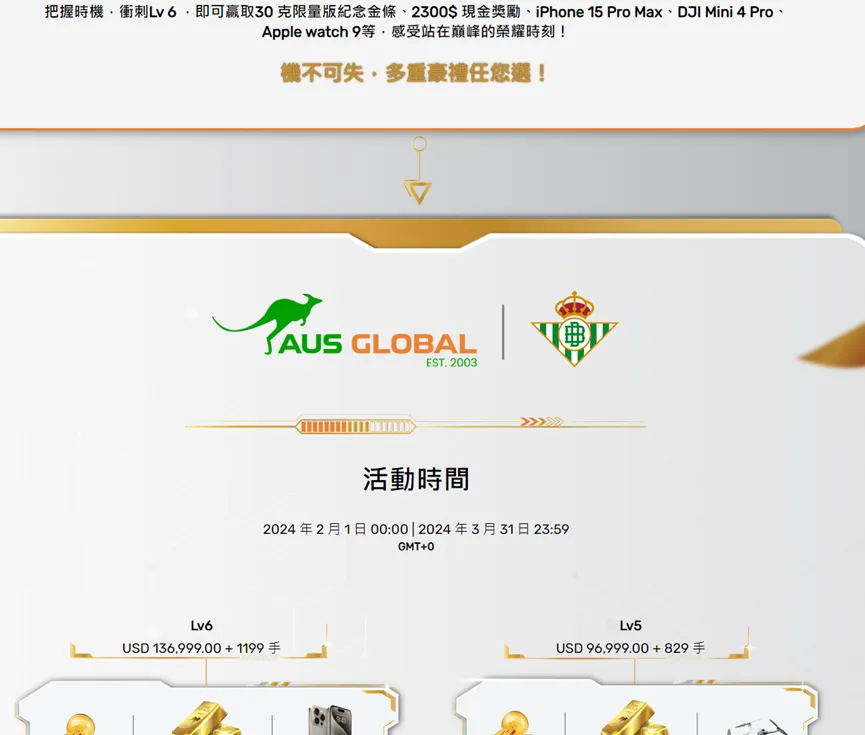The height and width of the screenshot is (735, 865).
Task: Click the 把握時機．衝刺Lv 6 promo text line
Action: [414, 12]
